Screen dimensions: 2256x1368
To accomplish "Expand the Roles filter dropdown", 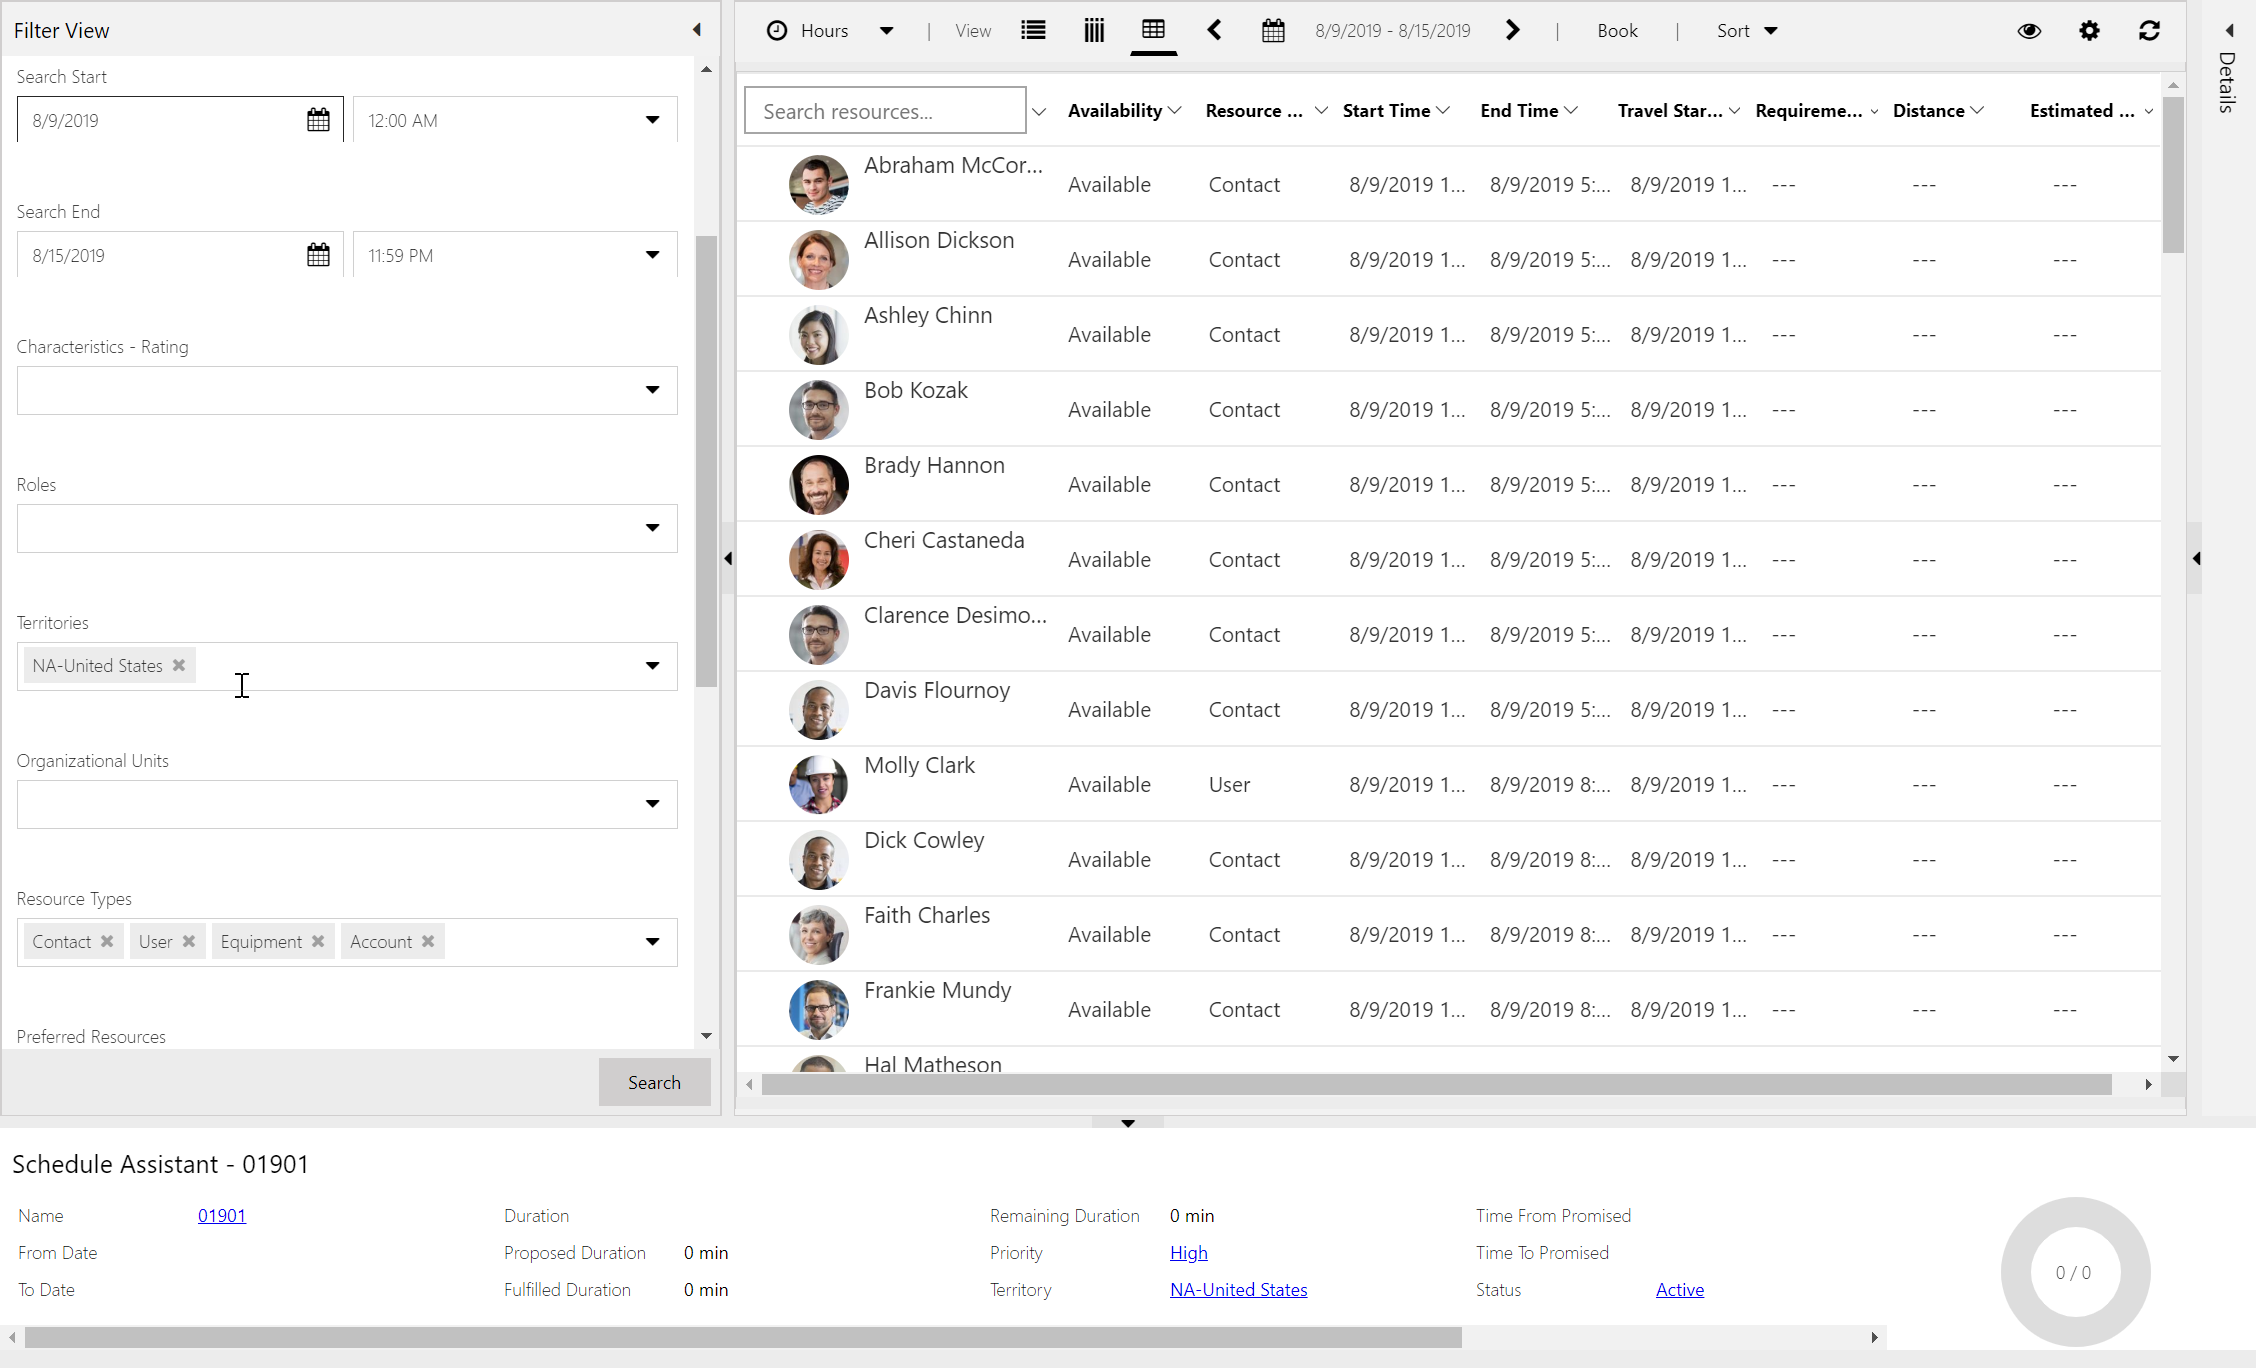I will [x=651, y=527].
